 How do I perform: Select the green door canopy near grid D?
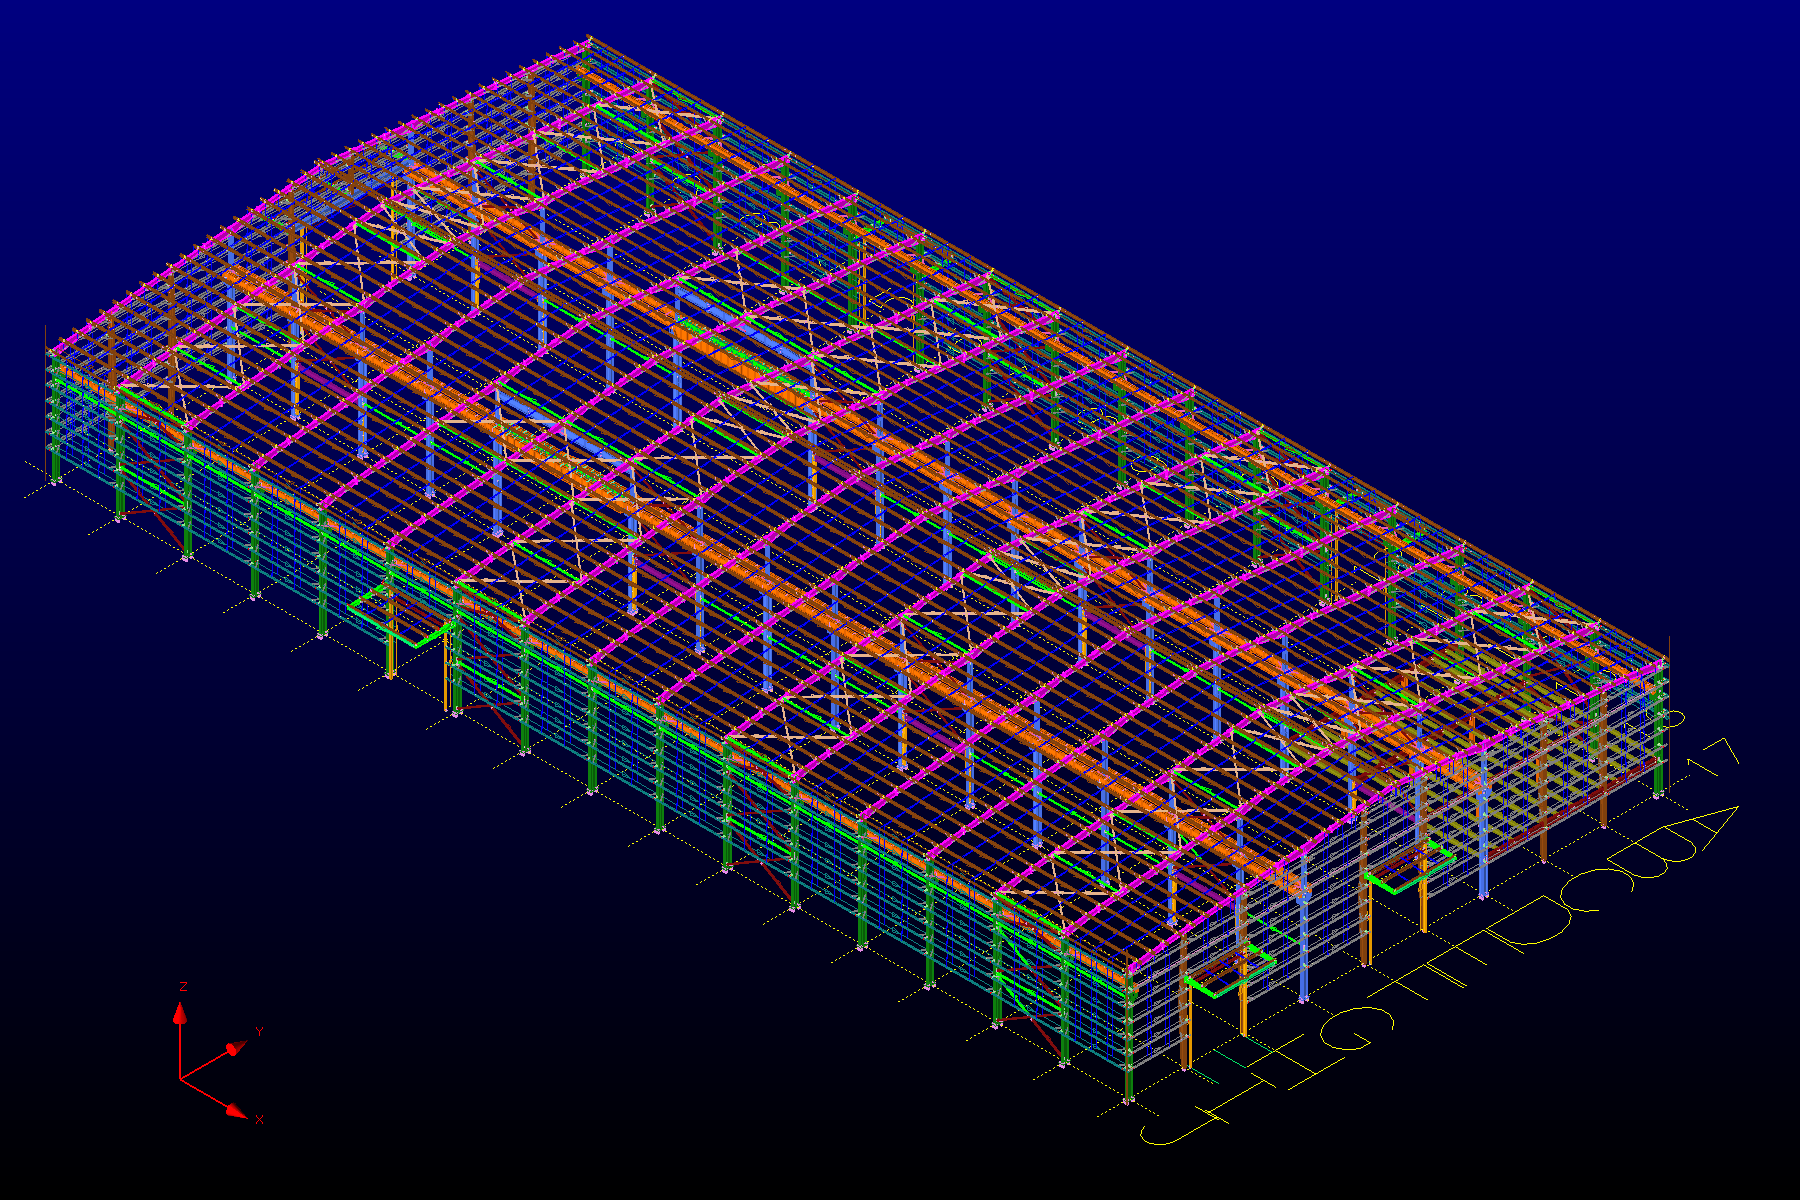(1410, 868)
